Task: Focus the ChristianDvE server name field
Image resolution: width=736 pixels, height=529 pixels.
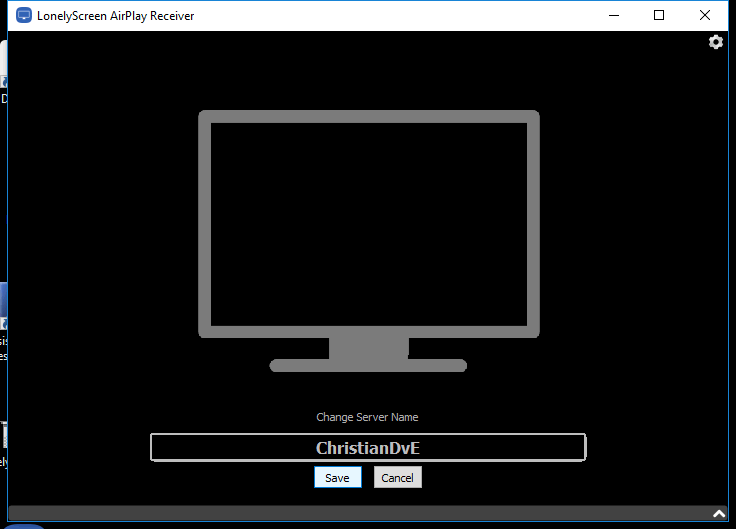Action: [x=368, y=447]
